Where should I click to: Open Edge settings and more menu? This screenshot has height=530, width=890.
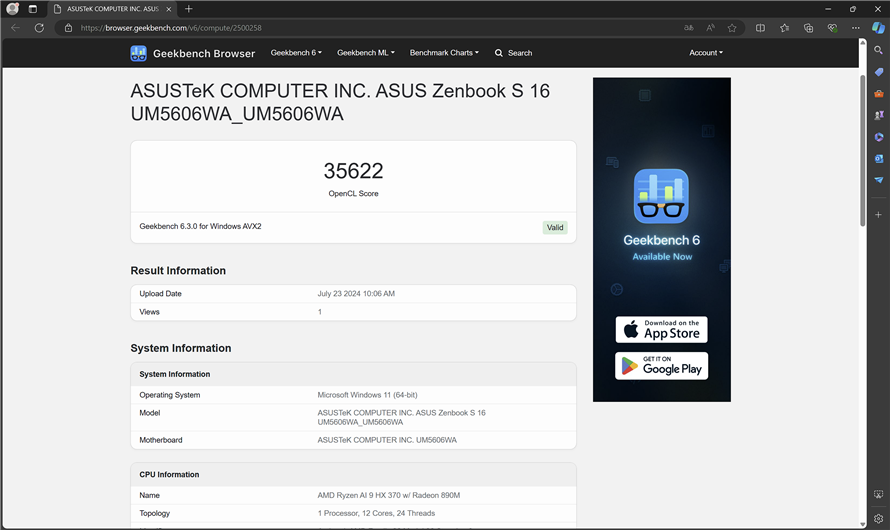[x=855, y=28]
